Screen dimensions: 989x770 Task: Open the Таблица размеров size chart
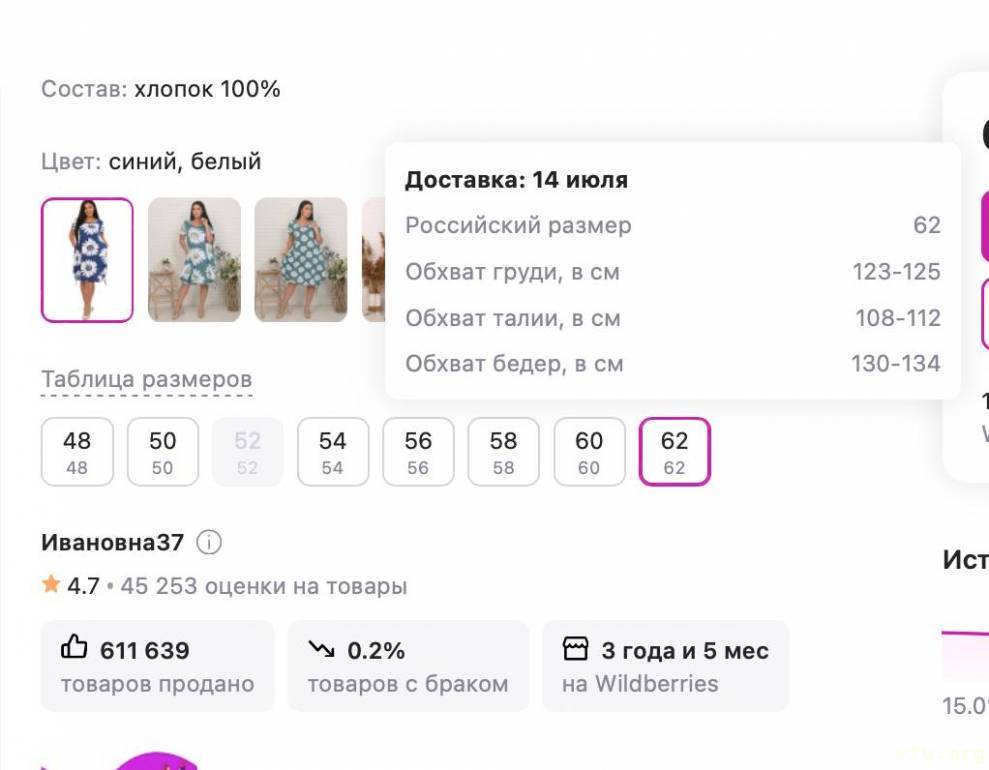146,380
